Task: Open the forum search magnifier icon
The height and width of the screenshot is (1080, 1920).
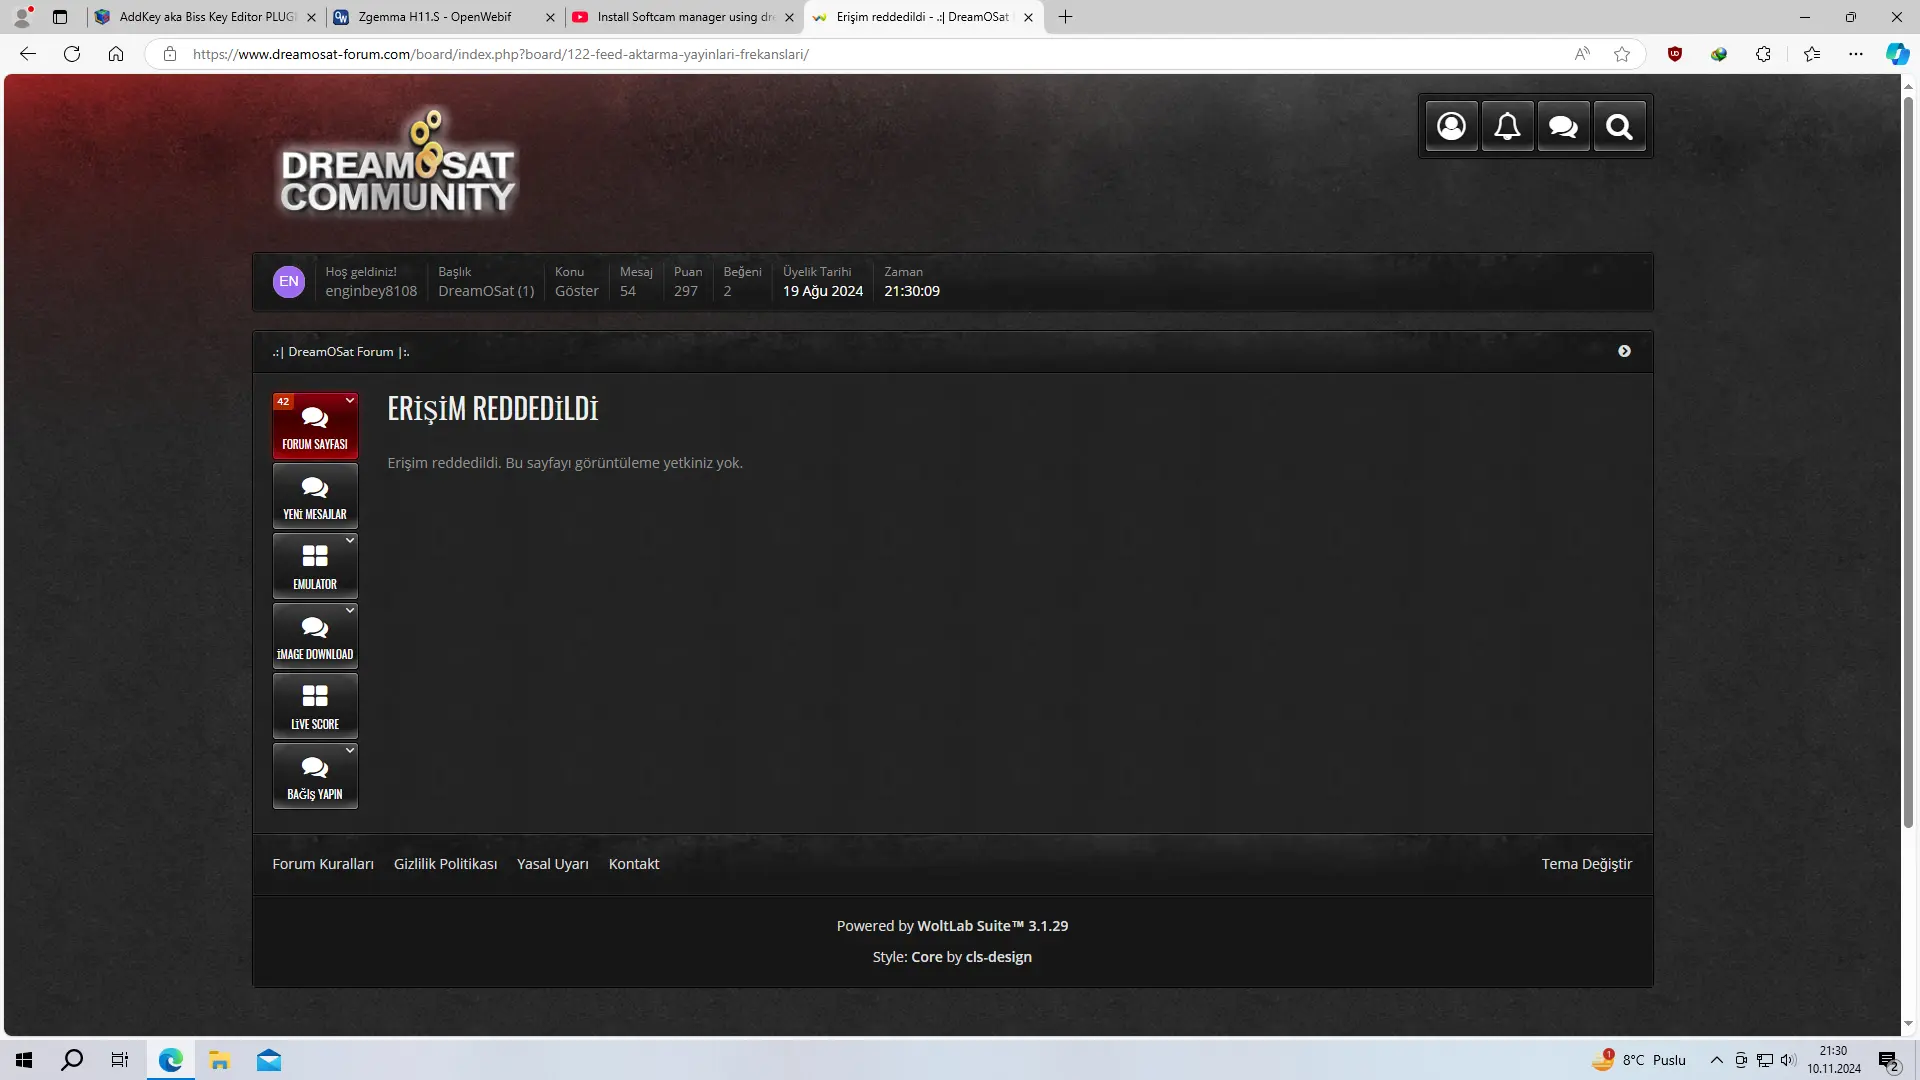Action: pos(1619,126)
